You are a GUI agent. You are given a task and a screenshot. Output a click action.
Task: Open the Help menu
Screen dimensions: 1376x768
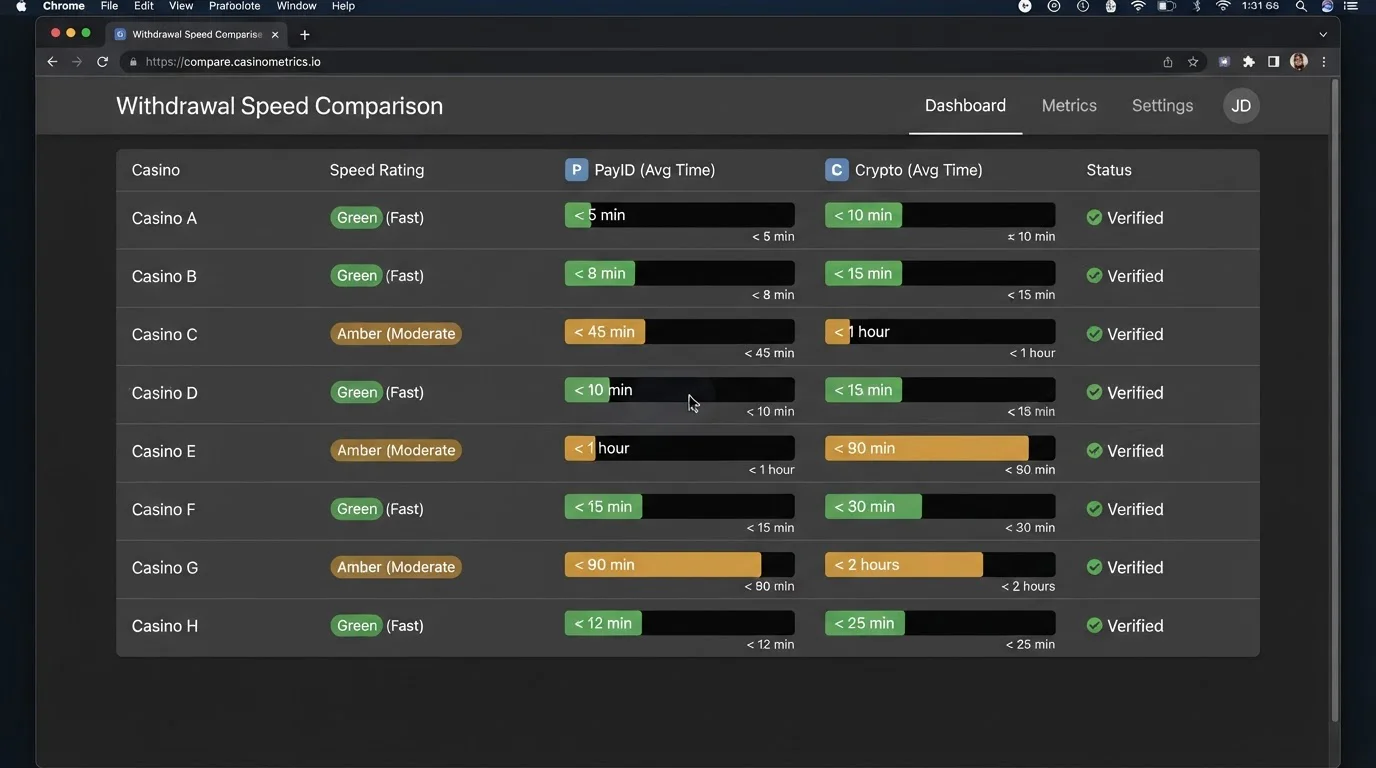click(x=343, y=6)
